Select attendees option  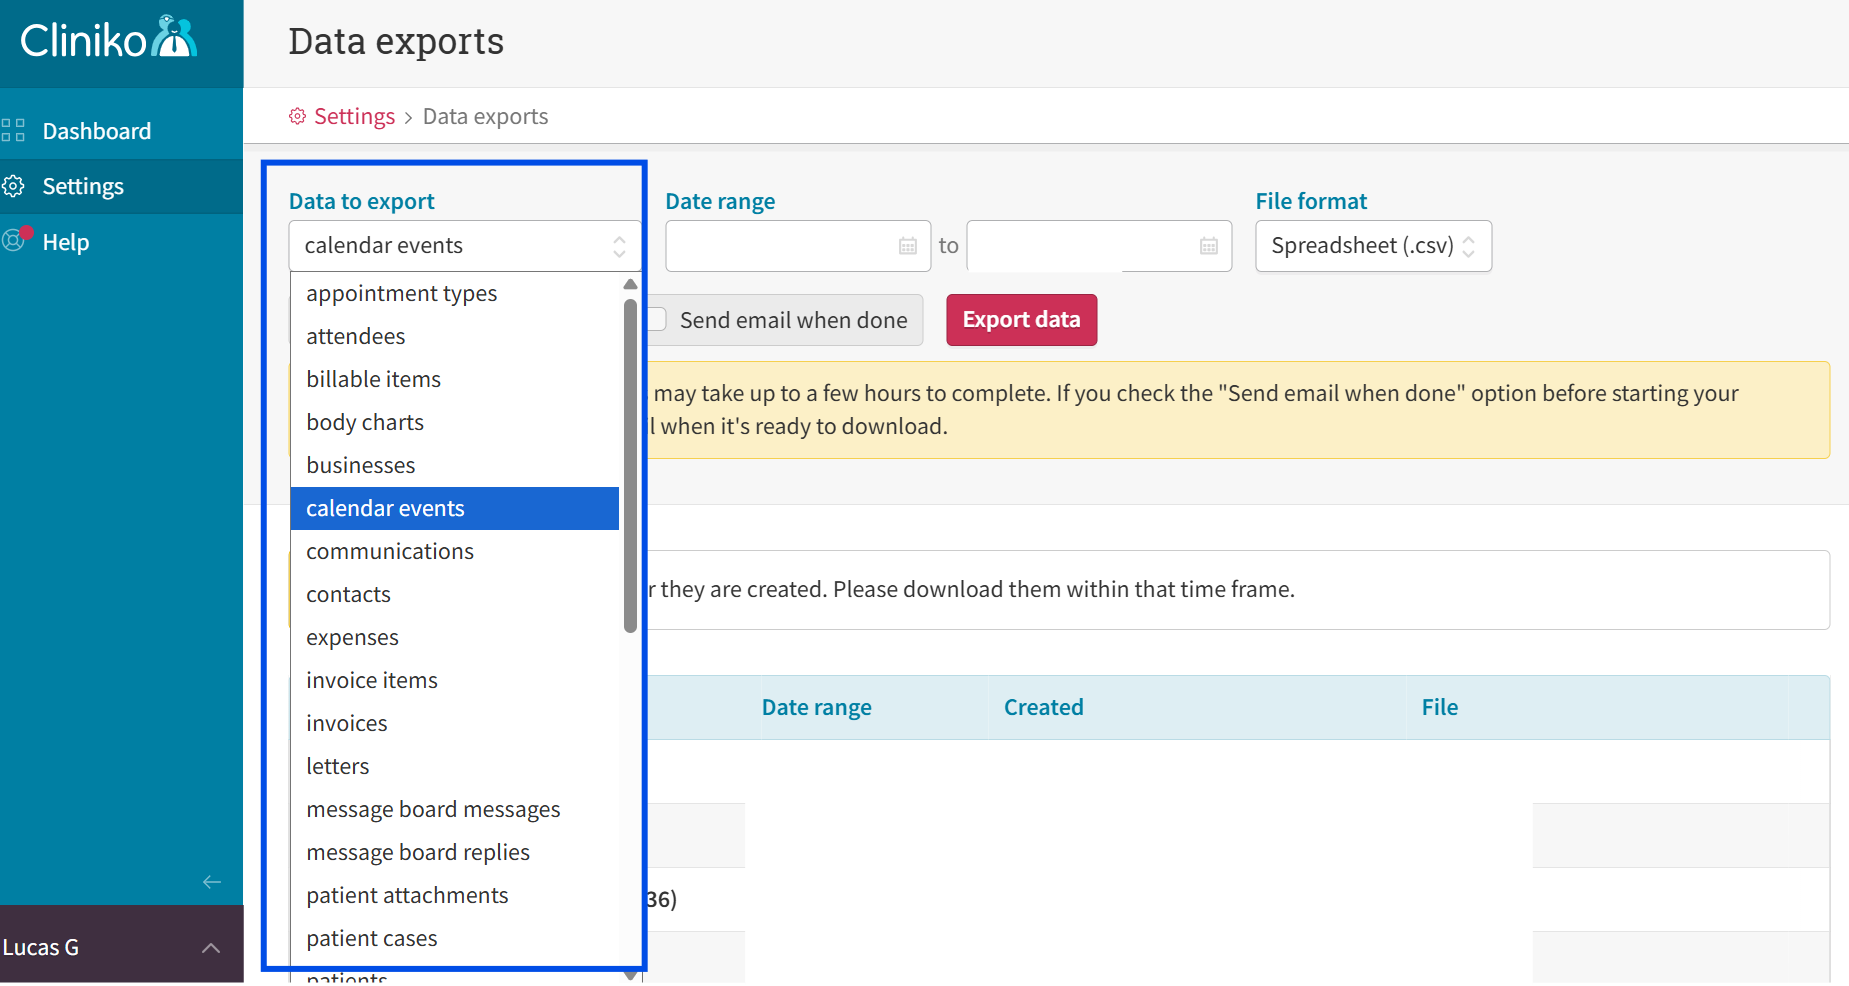click(x=455, y=337)
